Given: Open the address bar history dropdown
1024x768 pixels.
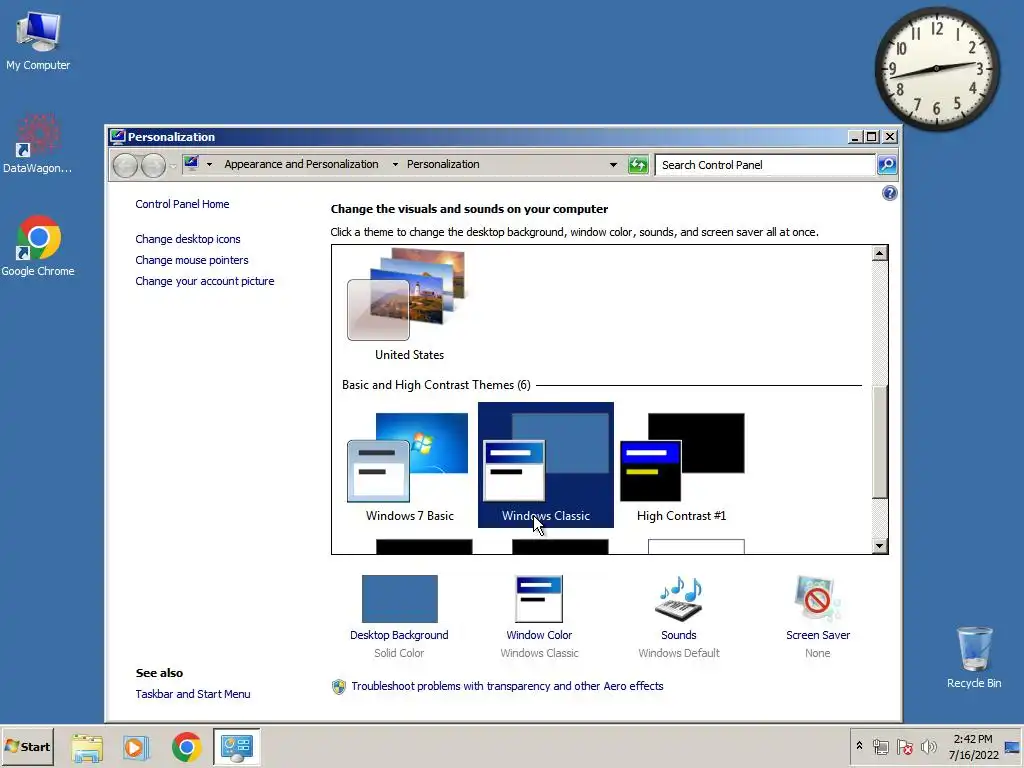Looking at the screenshot, I should click(x=613, y=165).
